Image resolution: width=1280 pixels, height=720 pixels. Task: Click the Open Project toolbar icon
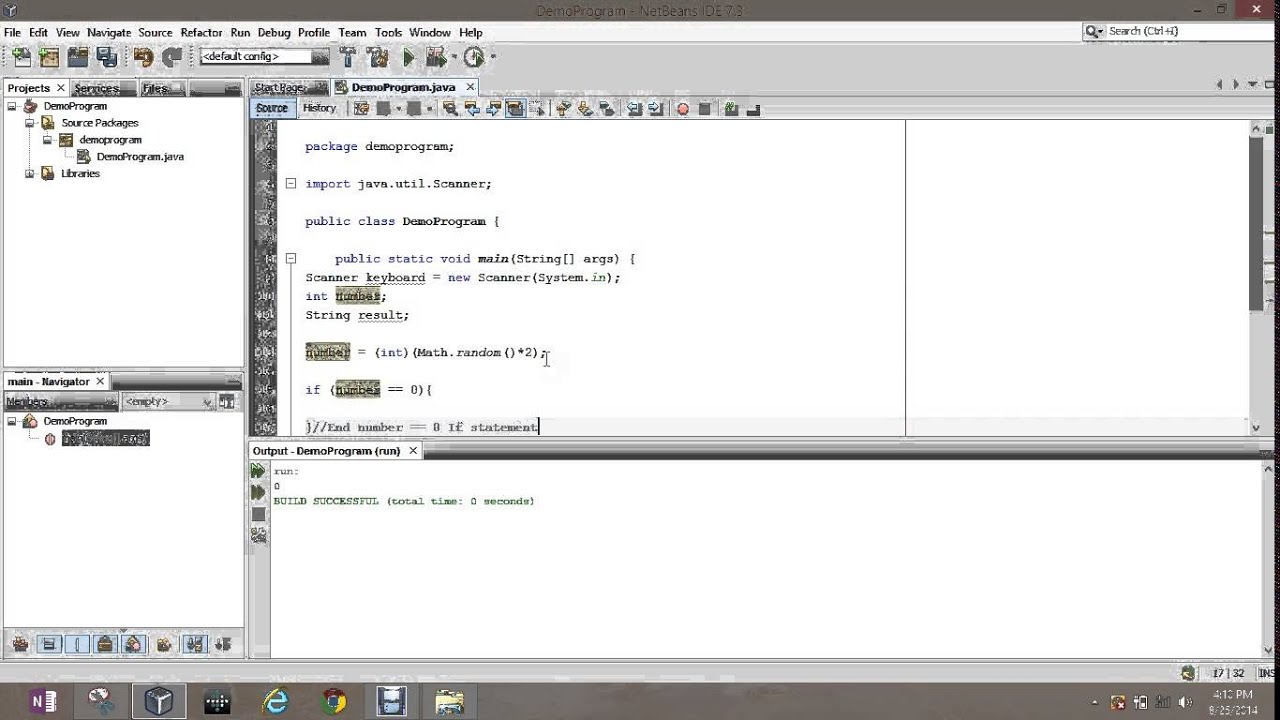click(x=77, y=57)
